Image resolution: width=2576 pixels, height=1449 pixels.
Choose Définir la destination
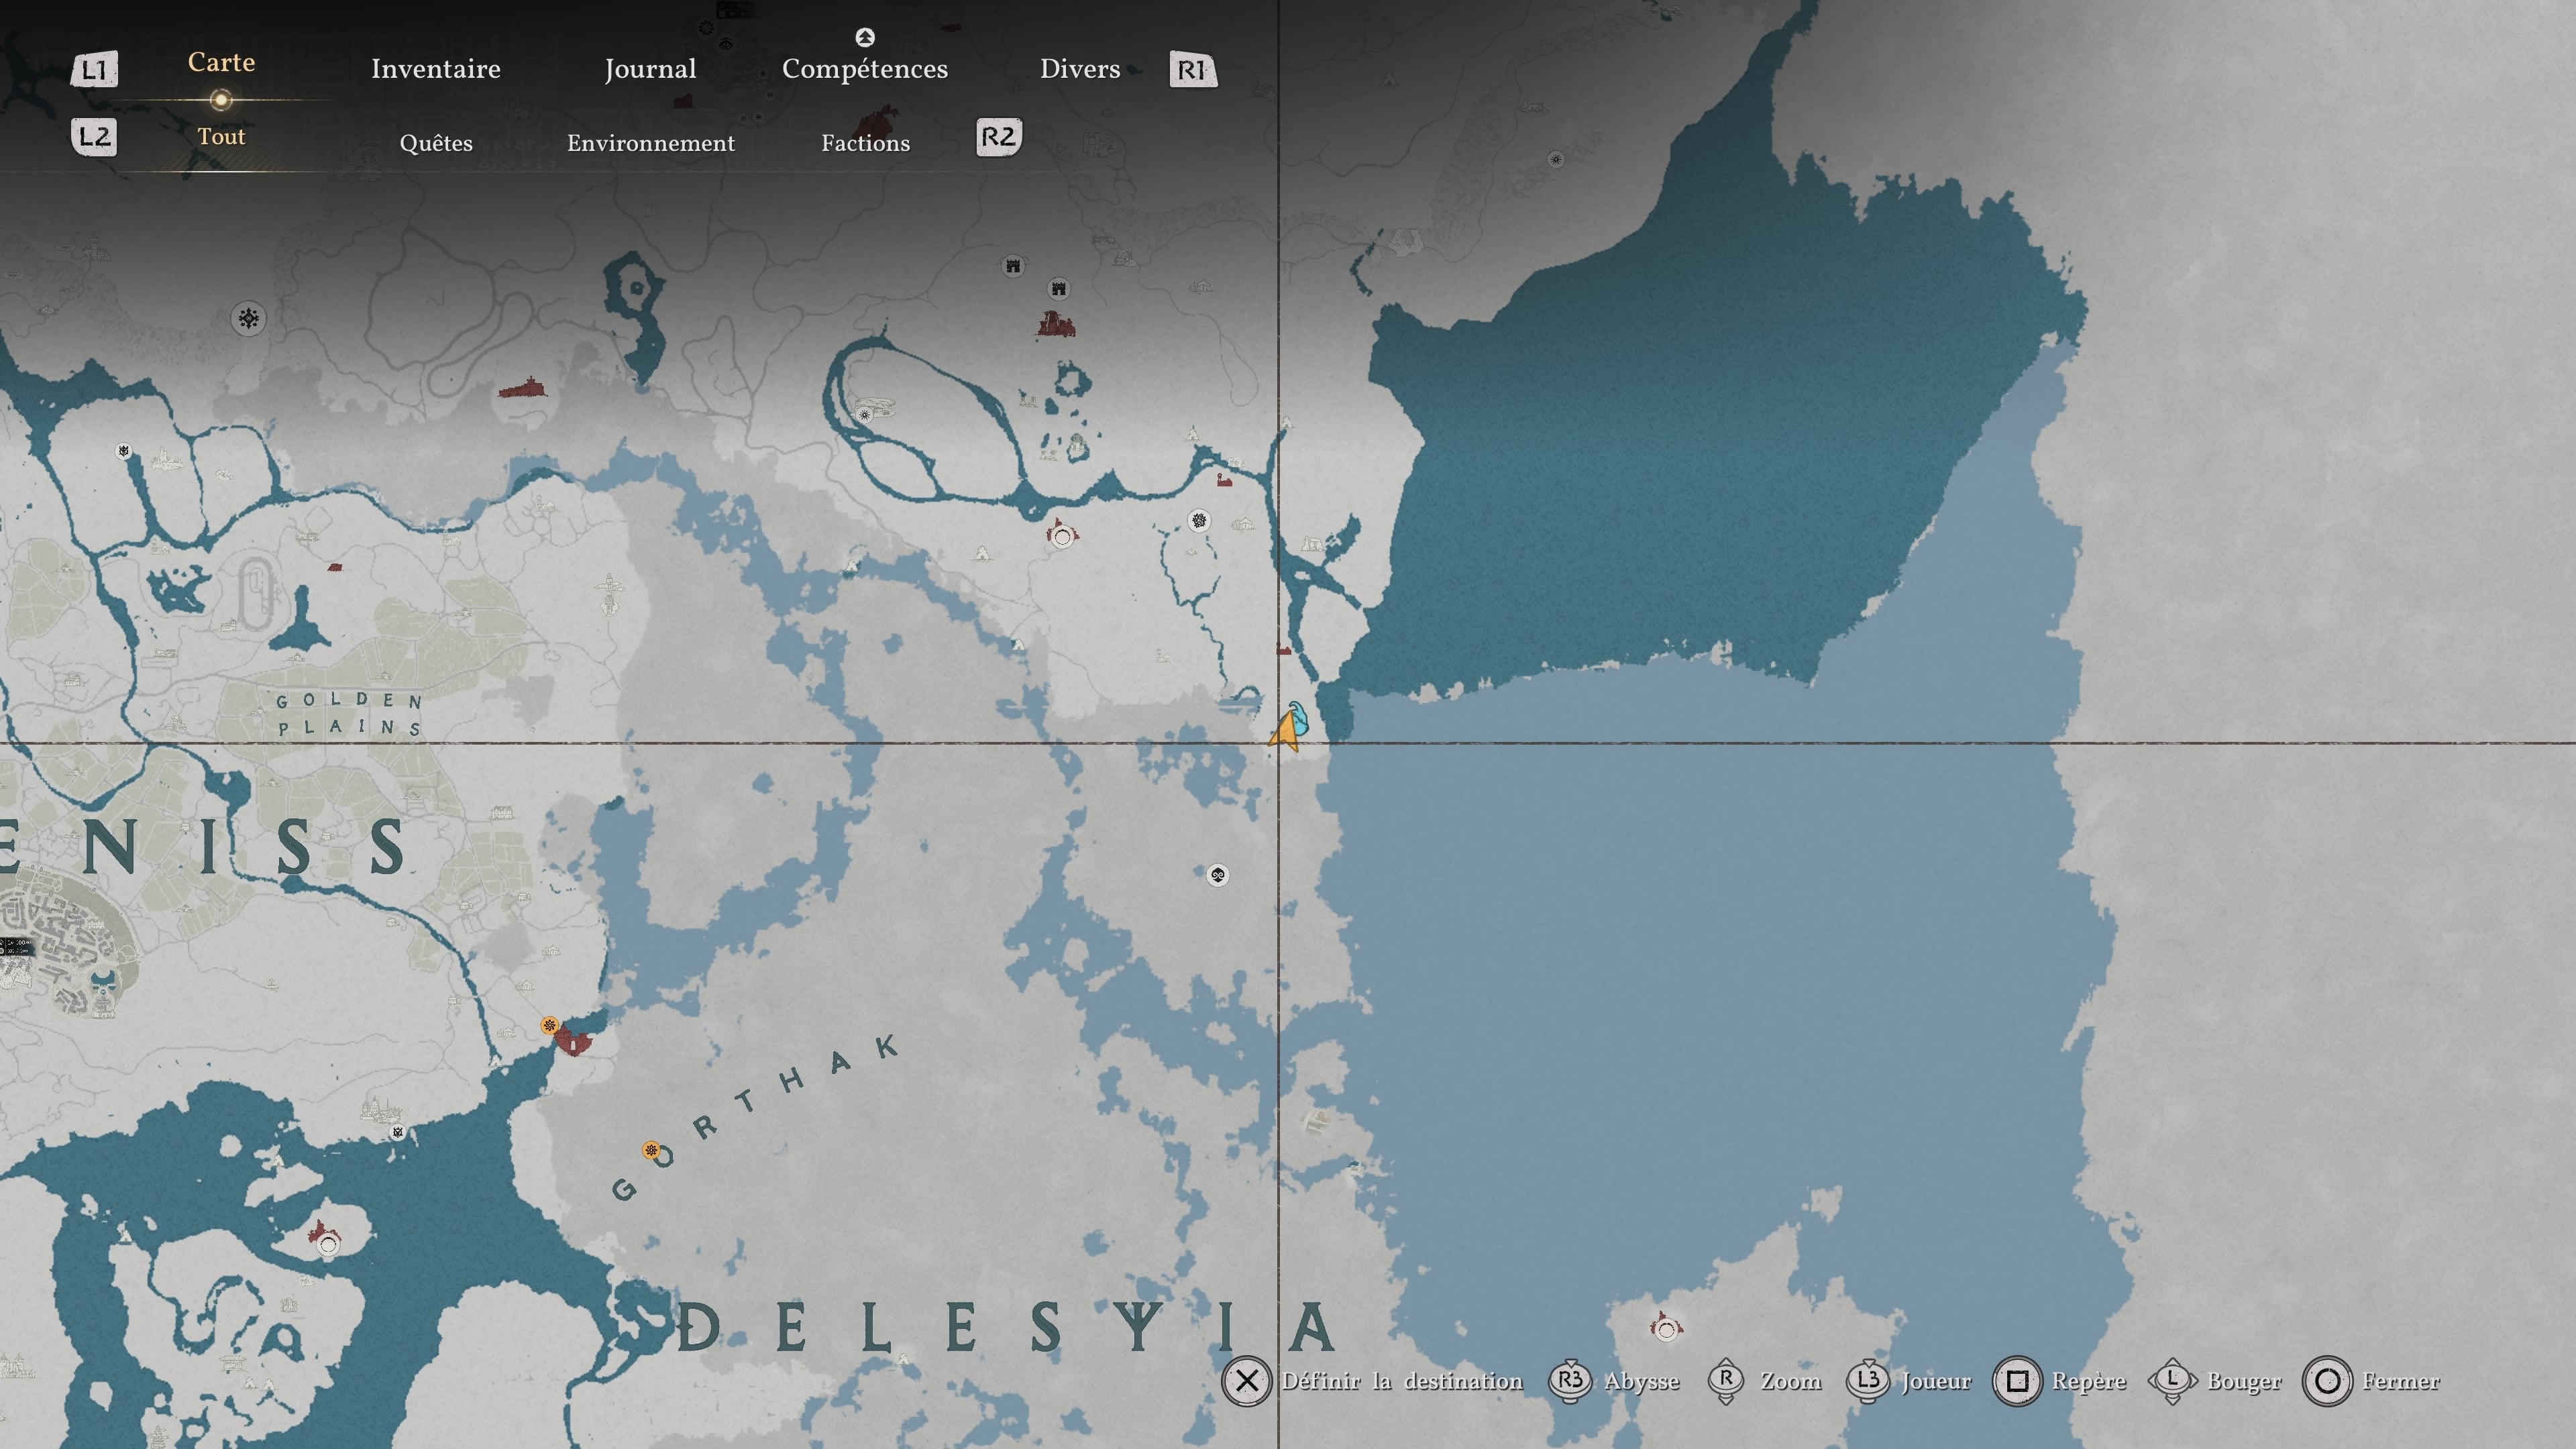pos(1372,1381)
